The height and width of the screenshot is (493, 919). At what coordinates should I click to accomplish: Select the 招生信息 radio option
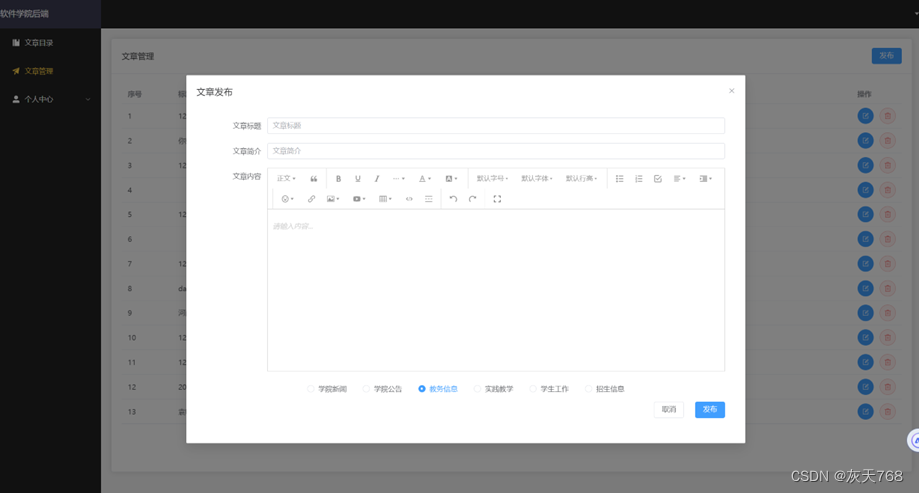(x=605, y=389)
